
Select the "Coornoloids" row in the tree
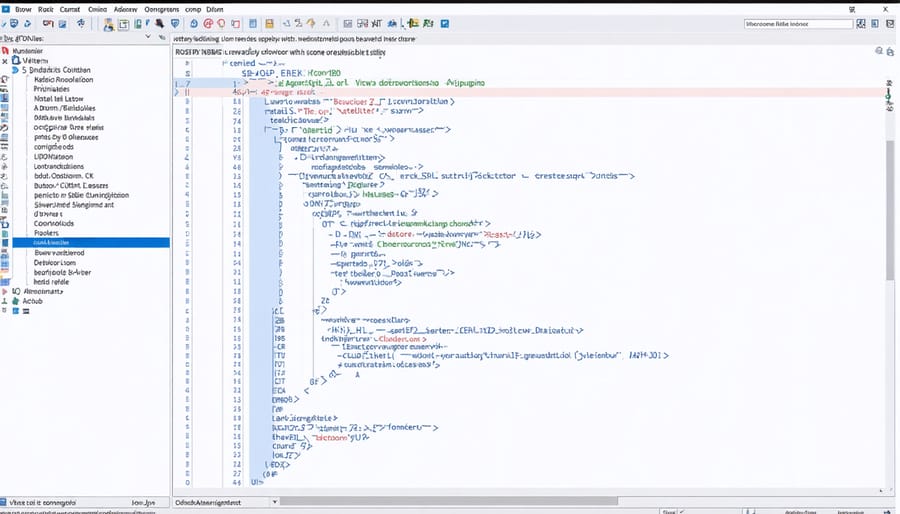point(54,224)
